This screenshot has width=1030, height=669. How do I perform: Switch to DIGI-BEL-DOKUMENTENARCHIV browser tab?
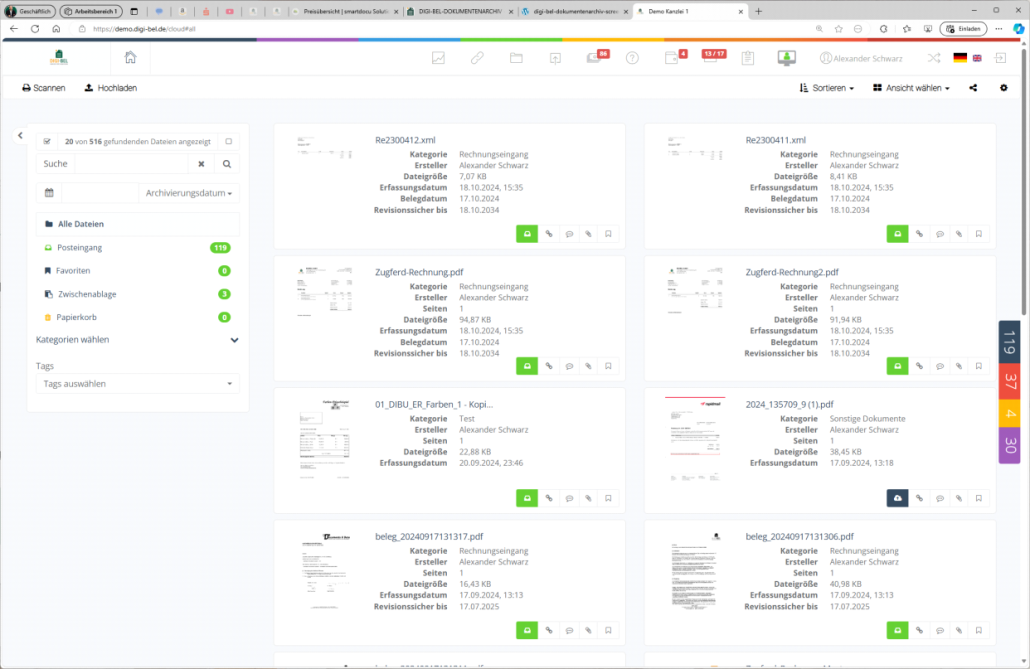(x=459, y=11)
